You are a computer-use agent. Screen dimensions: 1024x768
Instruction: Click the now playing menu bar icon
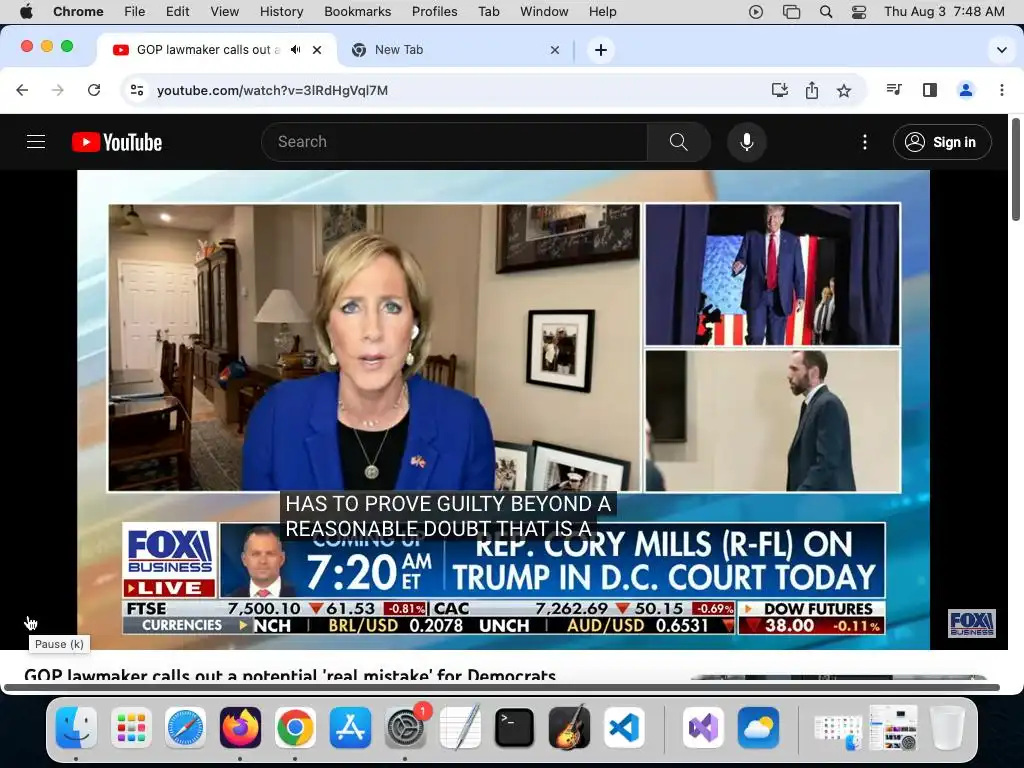(756, 12)
